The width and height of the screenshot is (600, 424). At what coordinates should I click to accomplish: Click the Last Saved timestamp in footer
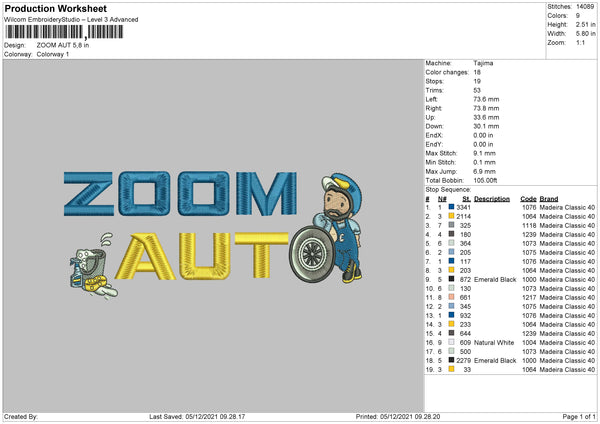[x=197, y=417]
